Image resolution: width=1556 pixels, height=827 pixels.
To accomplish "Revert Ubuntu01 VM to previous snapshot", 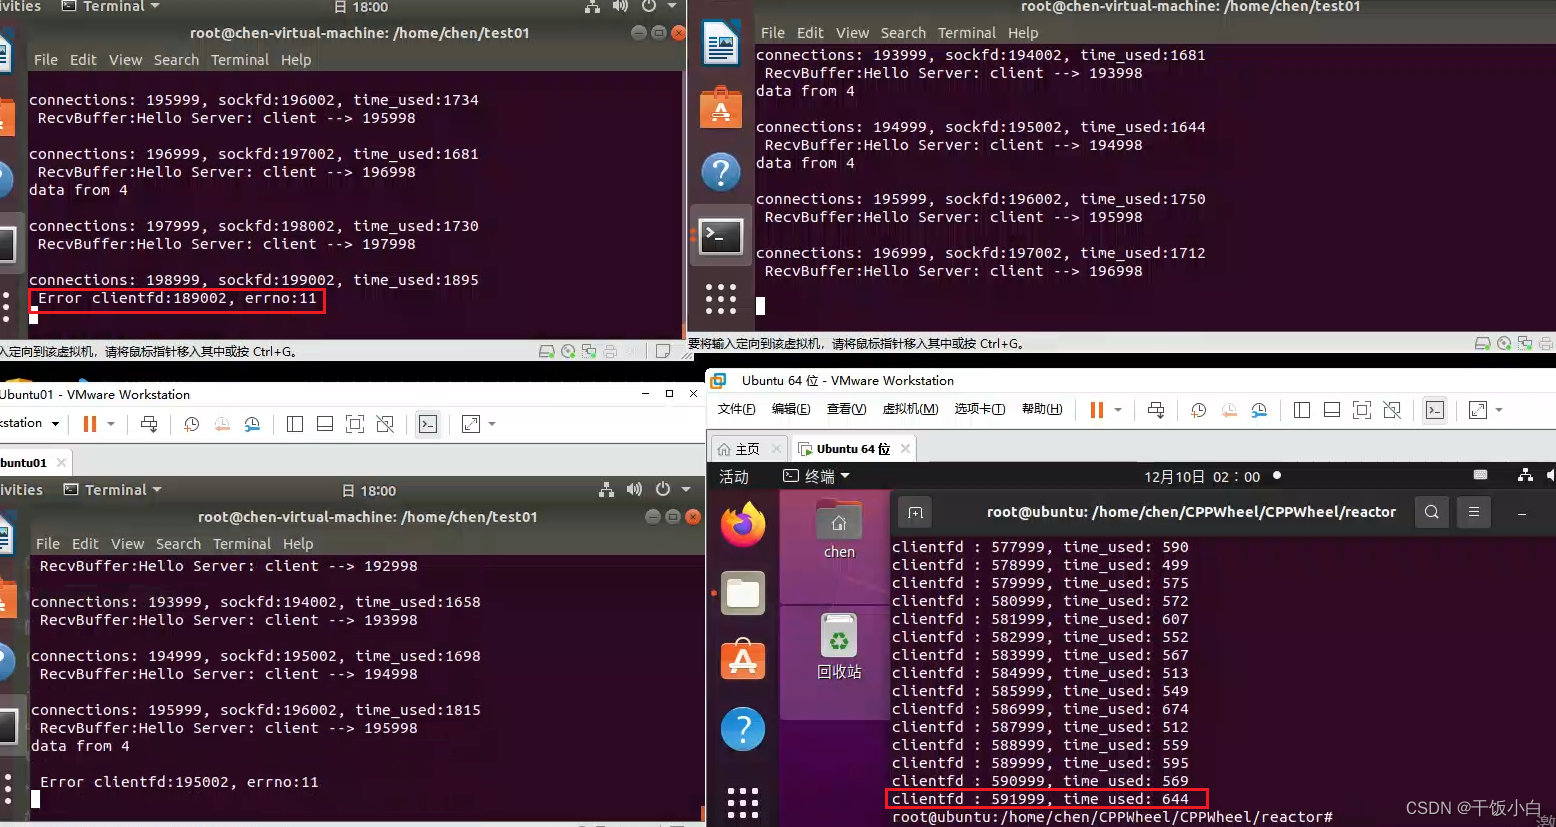I will coord(222,424).
